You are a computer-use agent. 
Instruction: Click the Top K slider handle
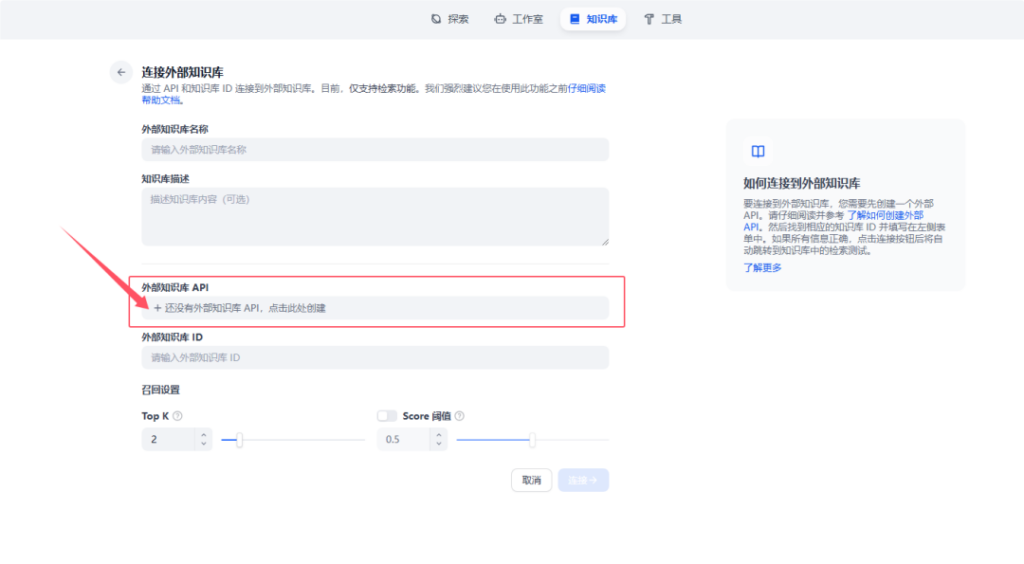tap(239, 440)
